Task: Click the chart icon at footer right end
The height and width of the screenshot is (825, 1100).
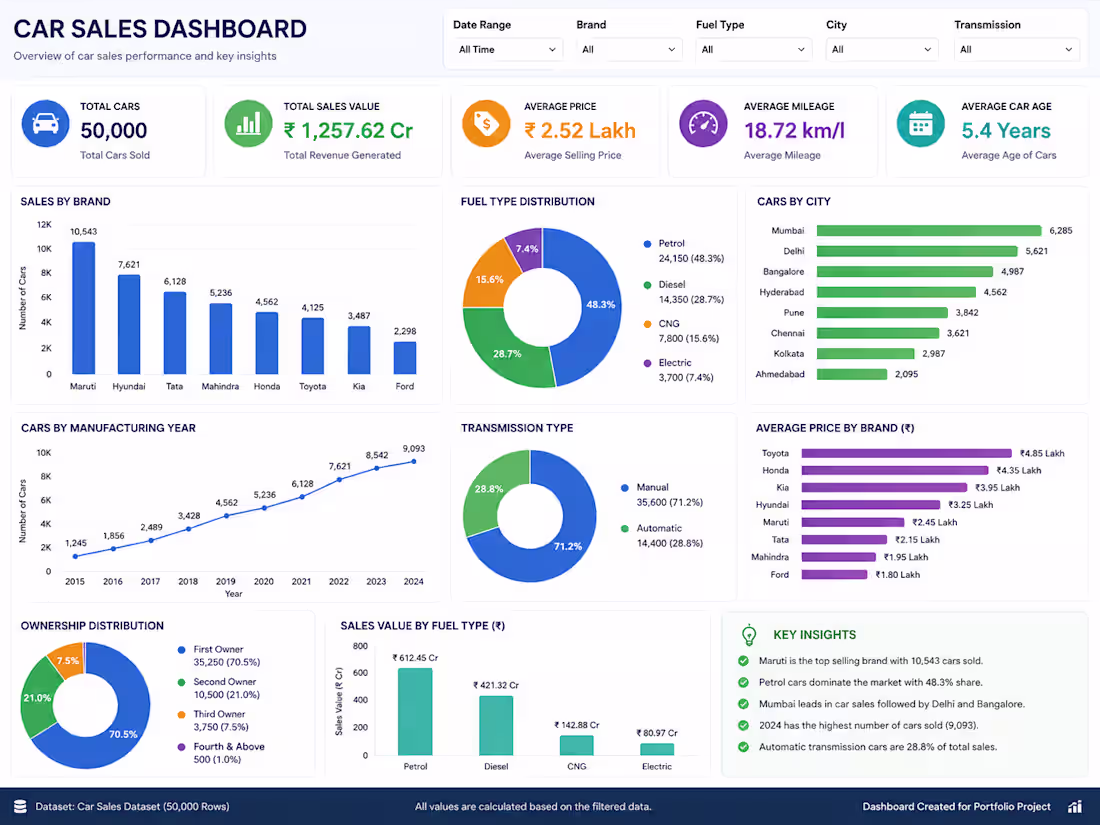Action: [1075, 807]
